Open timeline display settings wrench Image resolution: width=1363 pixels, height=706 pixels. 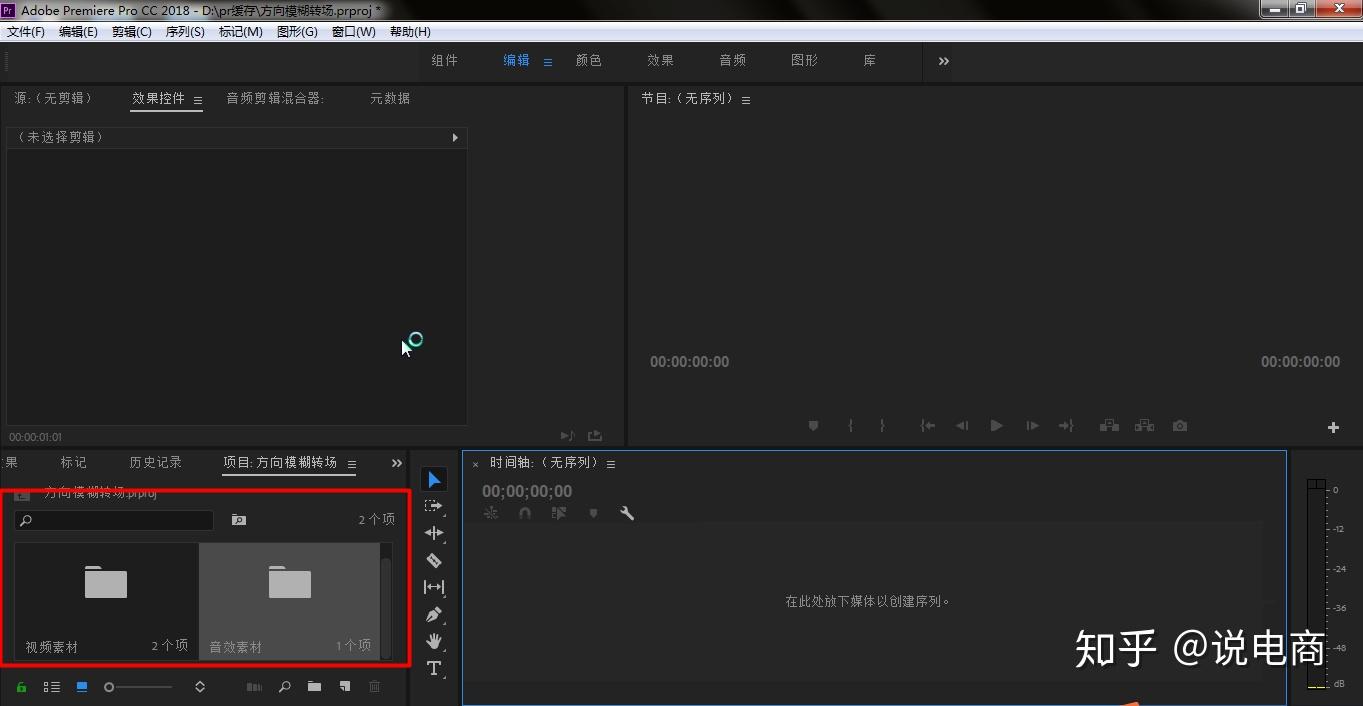click(x=627, y=513)
